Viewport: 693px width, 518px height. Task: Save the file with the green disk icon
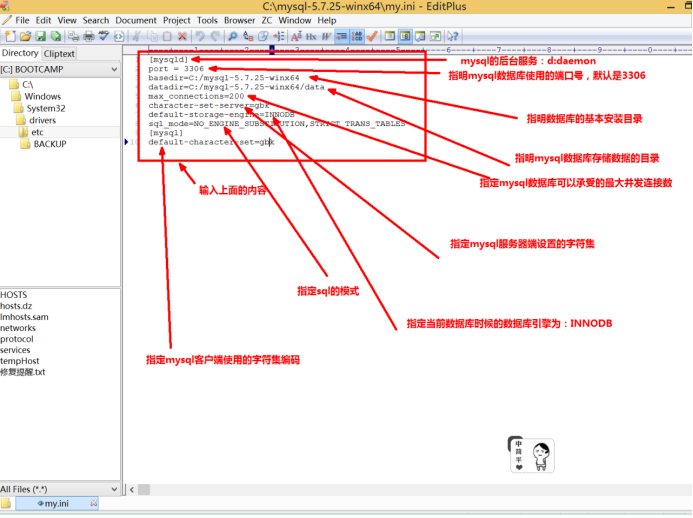point(41,36)
